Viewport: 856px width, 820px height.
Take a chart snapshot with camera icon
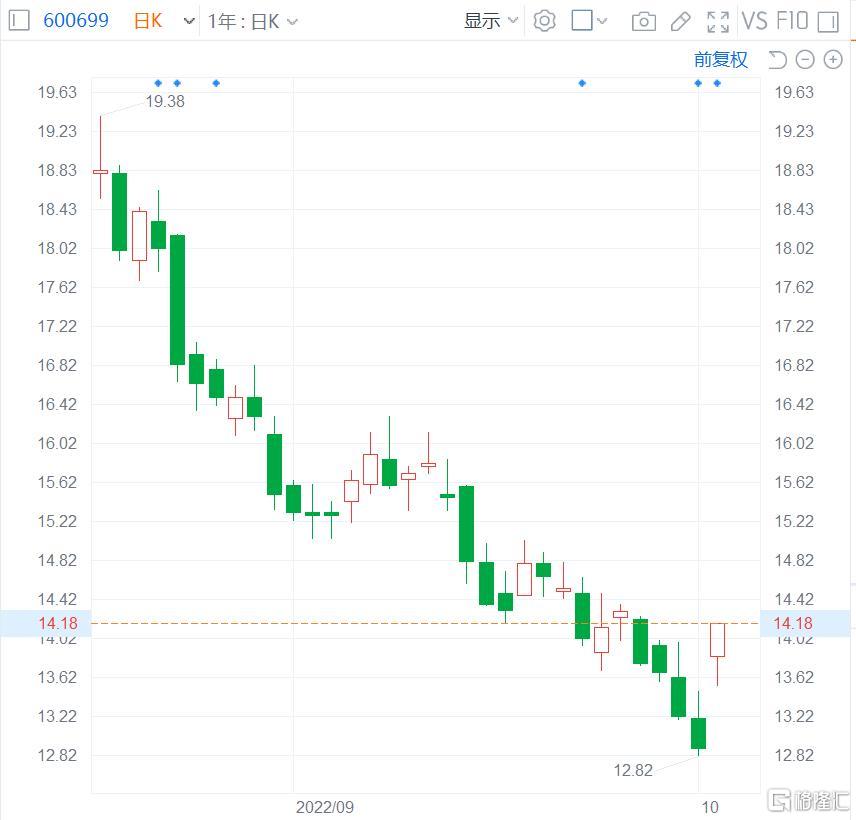click(x=644, y=22)
